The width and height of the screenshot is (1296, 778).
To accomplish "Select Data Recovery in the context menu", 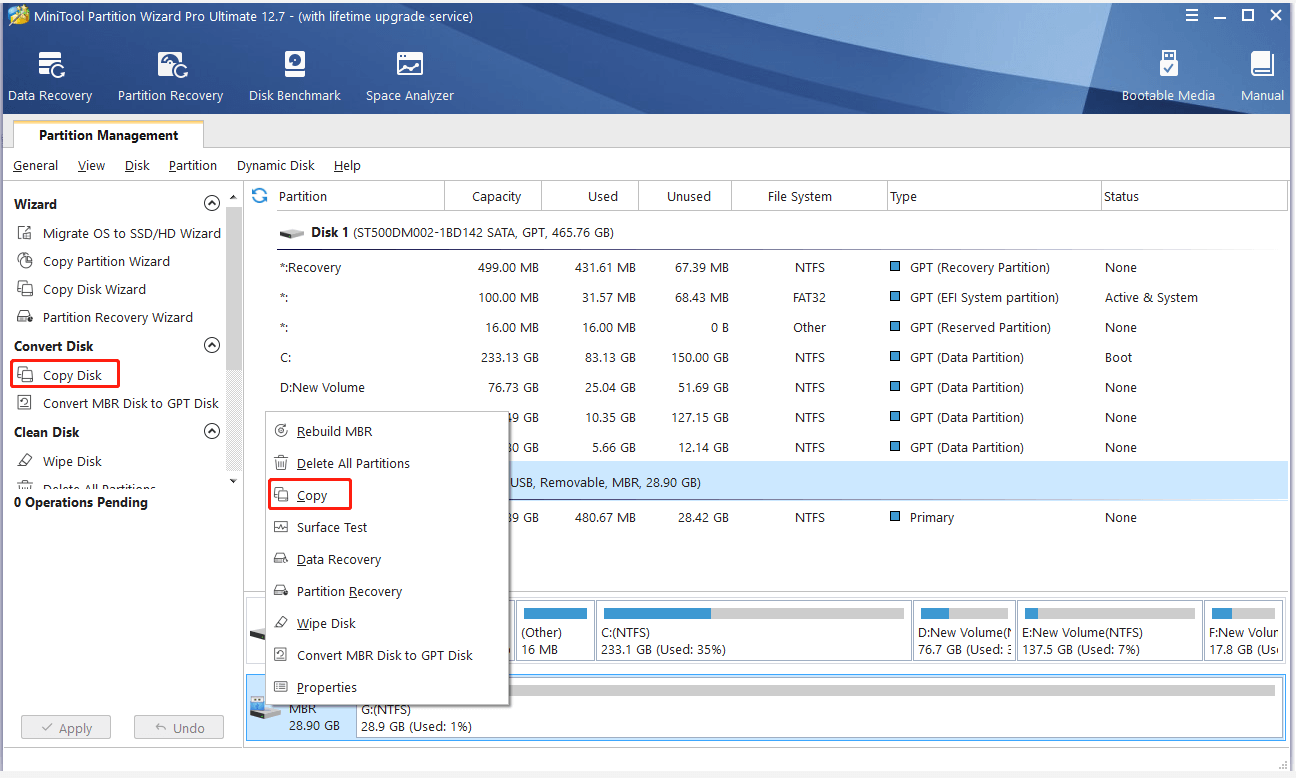I will pyautogui.click(x=387, y=559).
